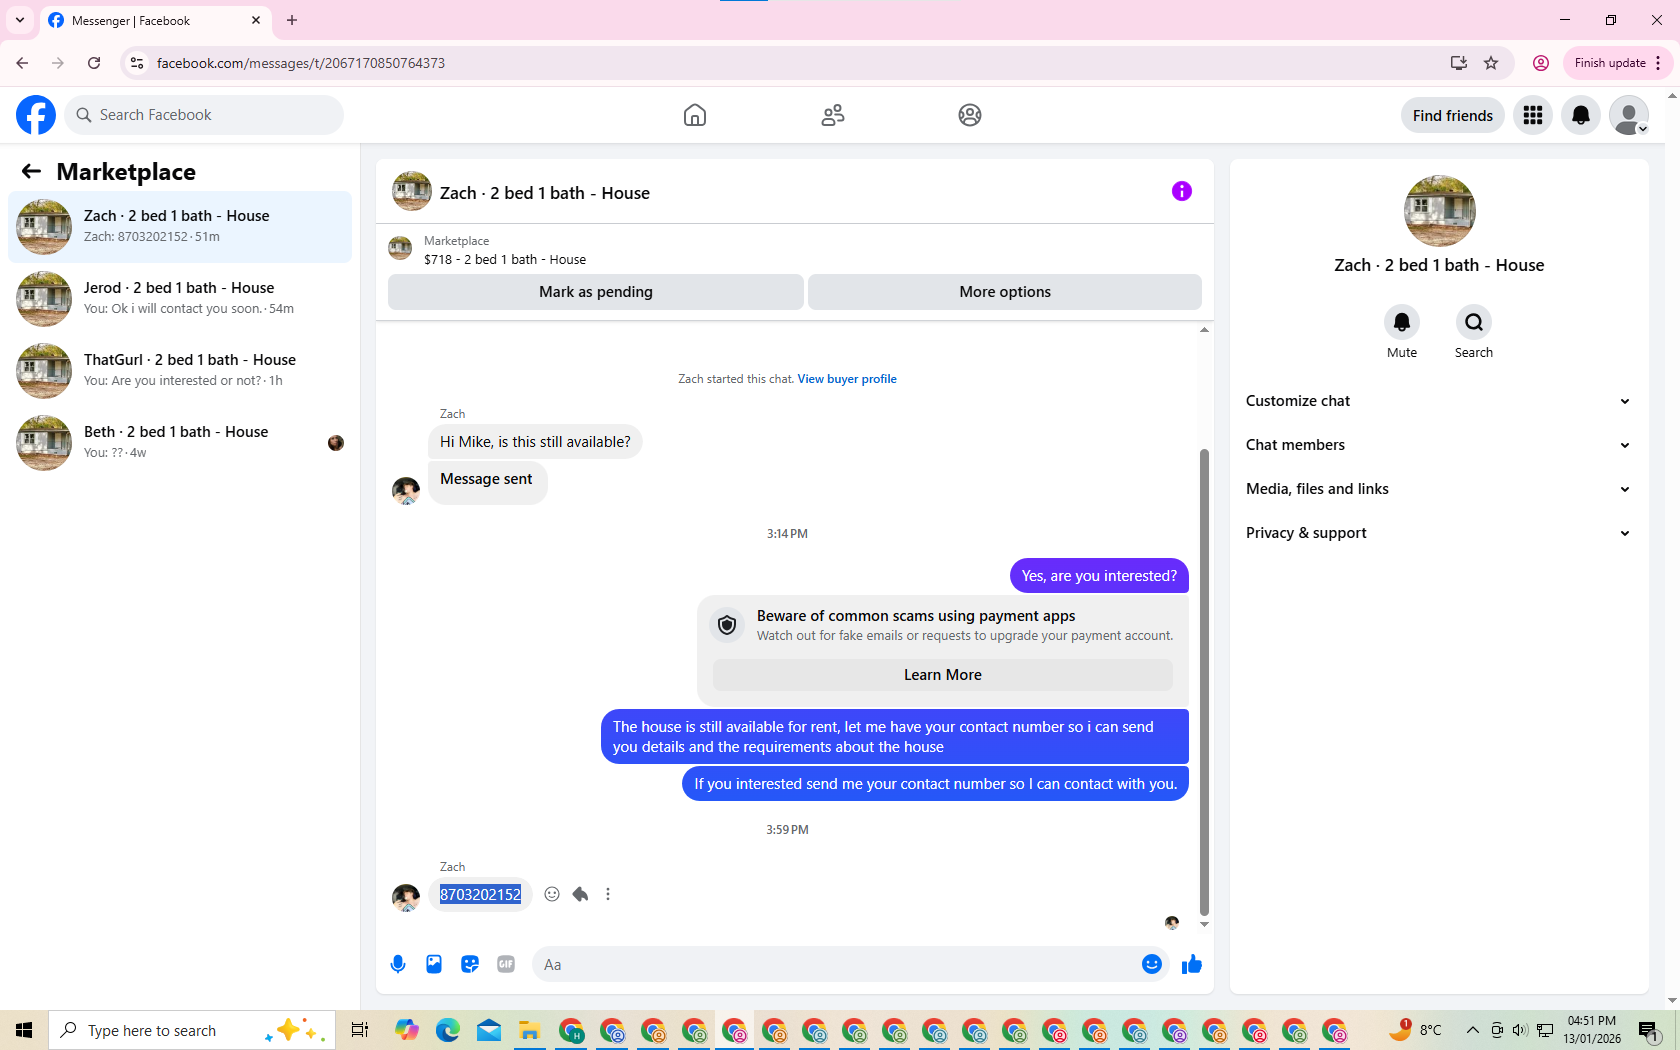Open Copilot icon on taskbar
This screenshot has height=1050, width=1680.
pyautogui.click(x=407, y=1030)
